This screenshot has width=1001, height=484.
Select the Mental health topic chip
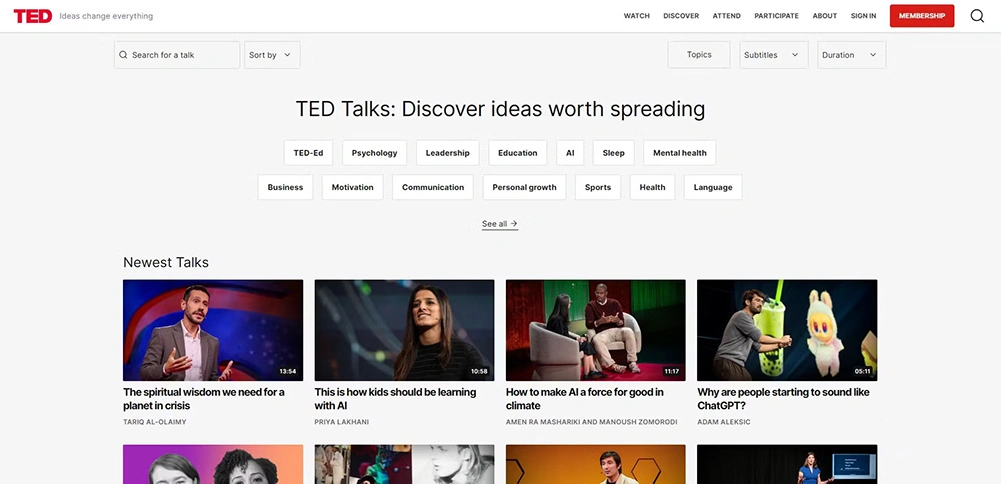click(679, 153)
